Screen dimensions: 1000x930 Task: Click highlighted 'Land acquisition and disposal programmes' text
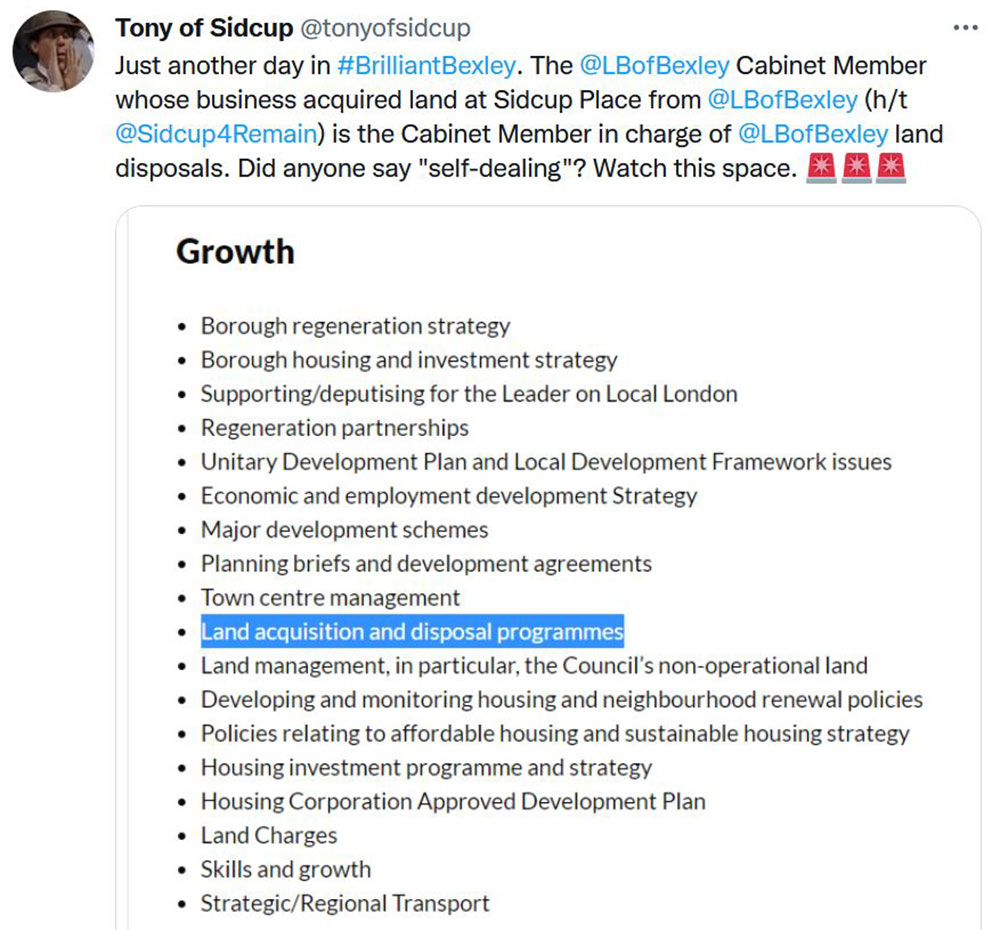point(412,632)
